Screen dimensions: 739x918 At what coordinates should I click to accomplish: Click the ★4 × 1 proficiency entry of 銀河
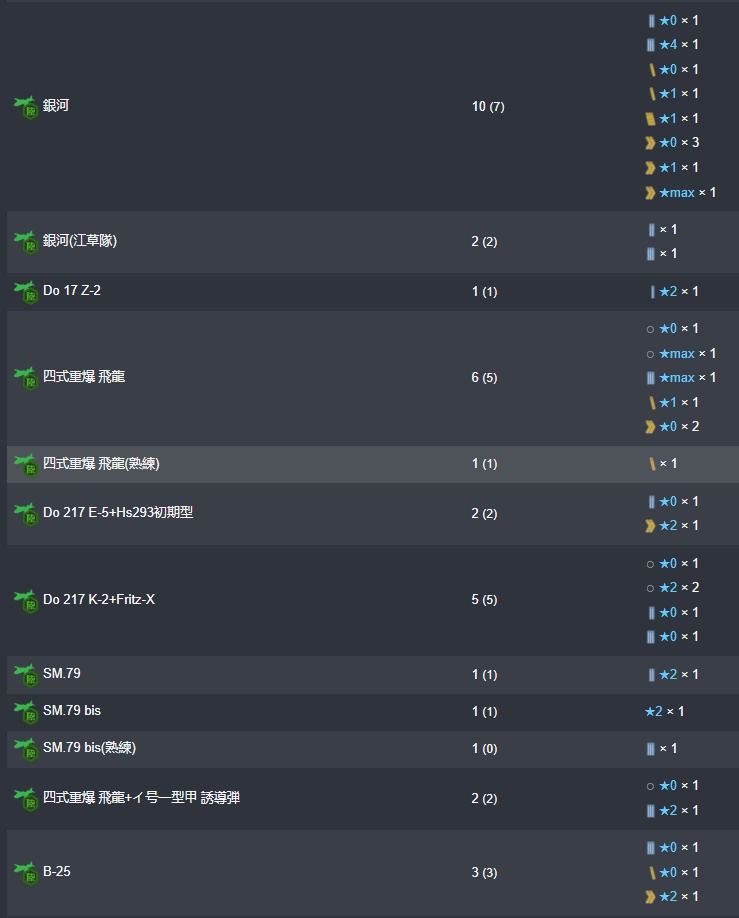tap(678, 45)
